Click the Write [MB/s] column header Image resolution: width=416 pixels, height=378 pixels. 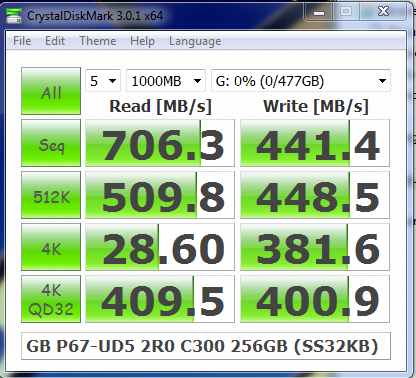click(x=316, y=106)
